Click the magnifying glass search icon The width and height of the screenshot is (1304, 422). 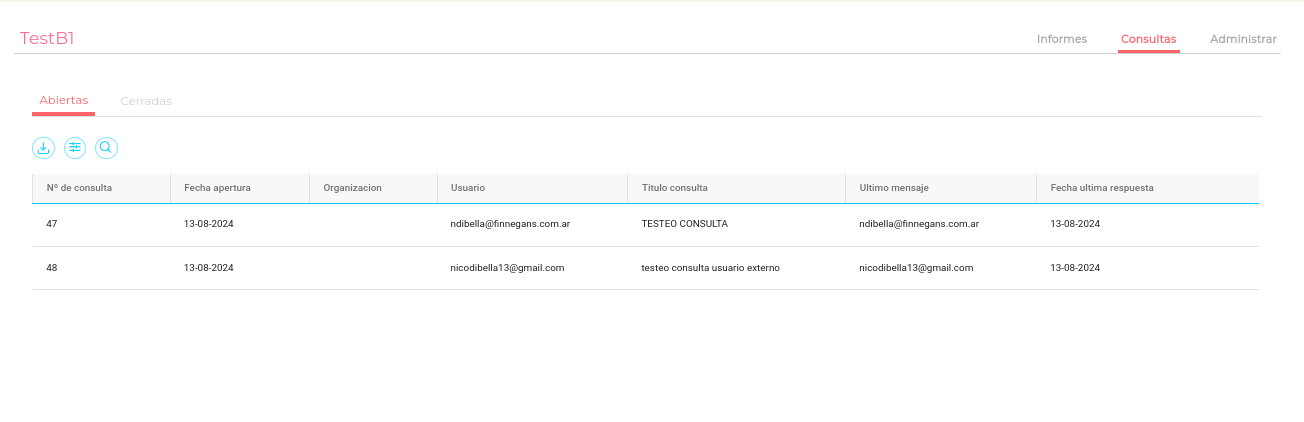click(106, 148)
